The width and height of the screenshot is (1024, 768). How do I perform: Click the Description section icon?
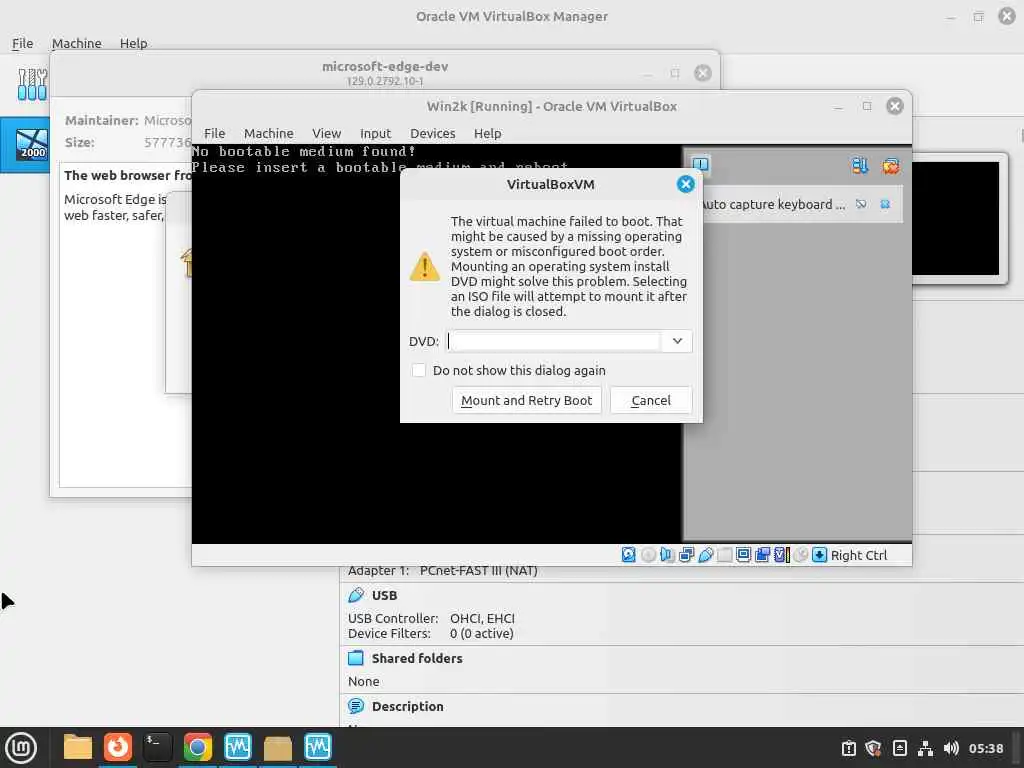(356, 706)
